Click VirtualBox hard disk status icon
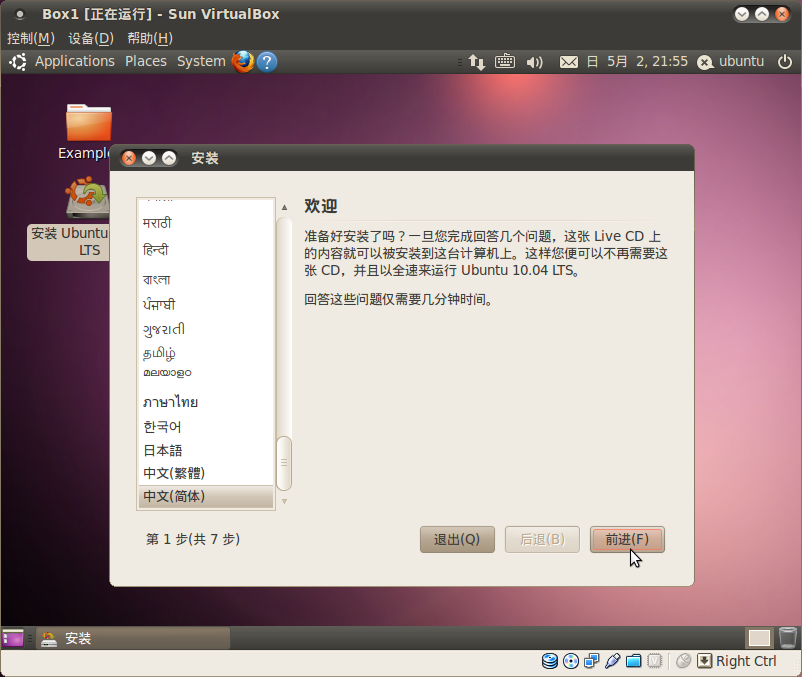Viewport: 802px width, 677px height. tap(550, 661)
